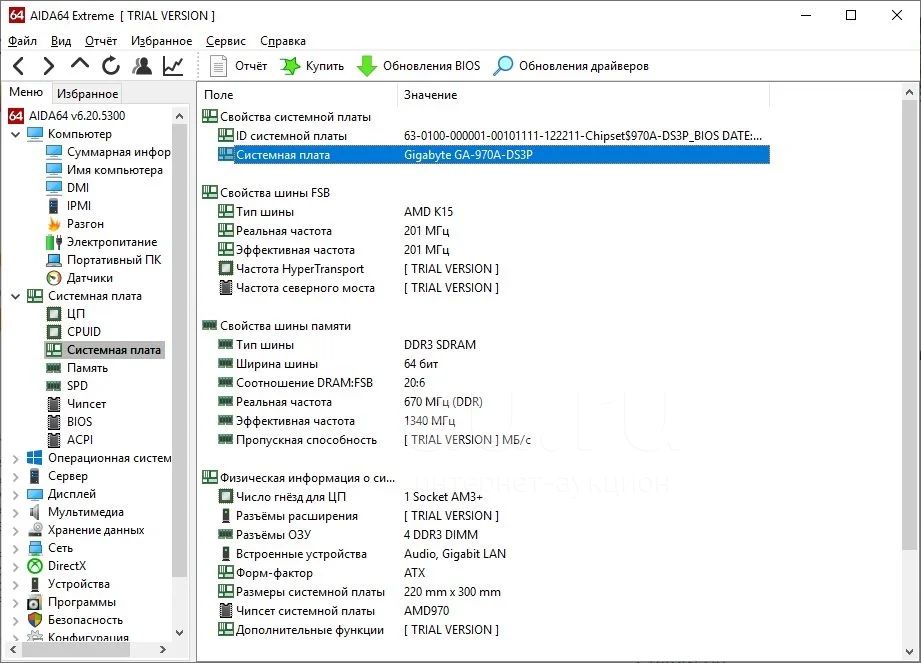Refresh the page with the circular arrow icon

point(110,66)
